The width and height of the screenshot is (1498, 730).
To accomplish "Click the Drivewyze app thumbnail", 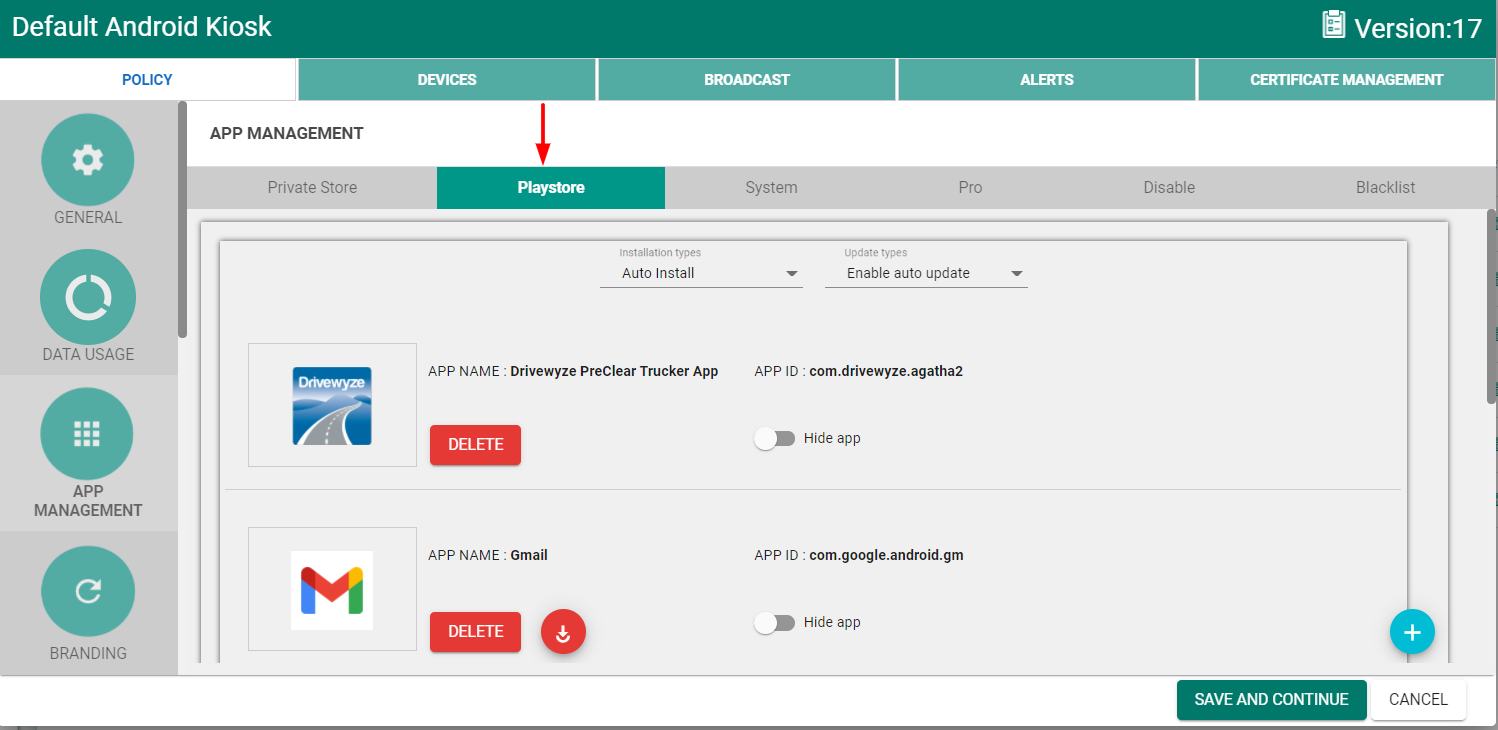I will click(x=332, y=405).
